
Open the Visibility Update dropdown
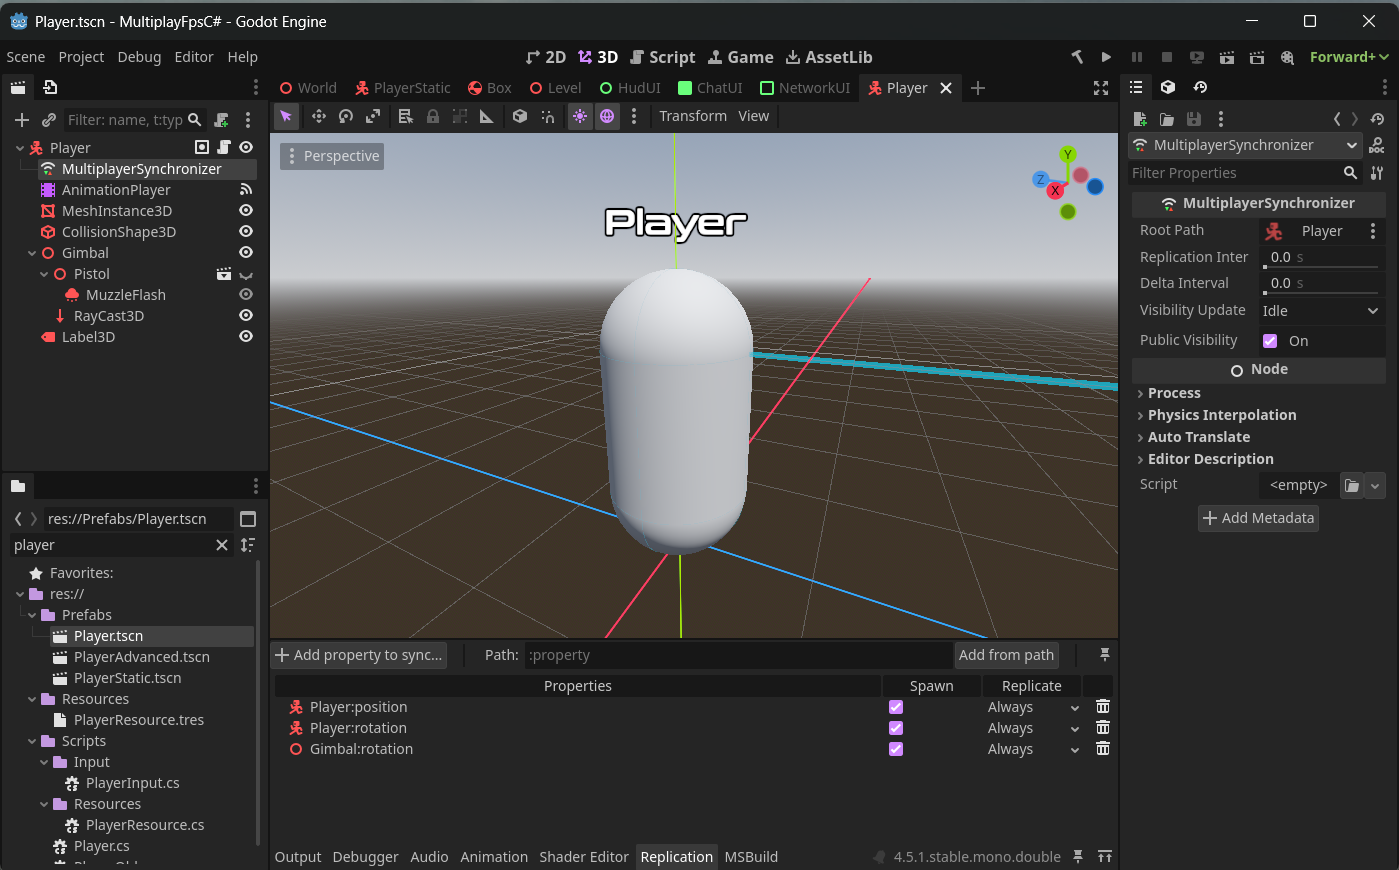pyautogui.click(x=1320, y=311)
